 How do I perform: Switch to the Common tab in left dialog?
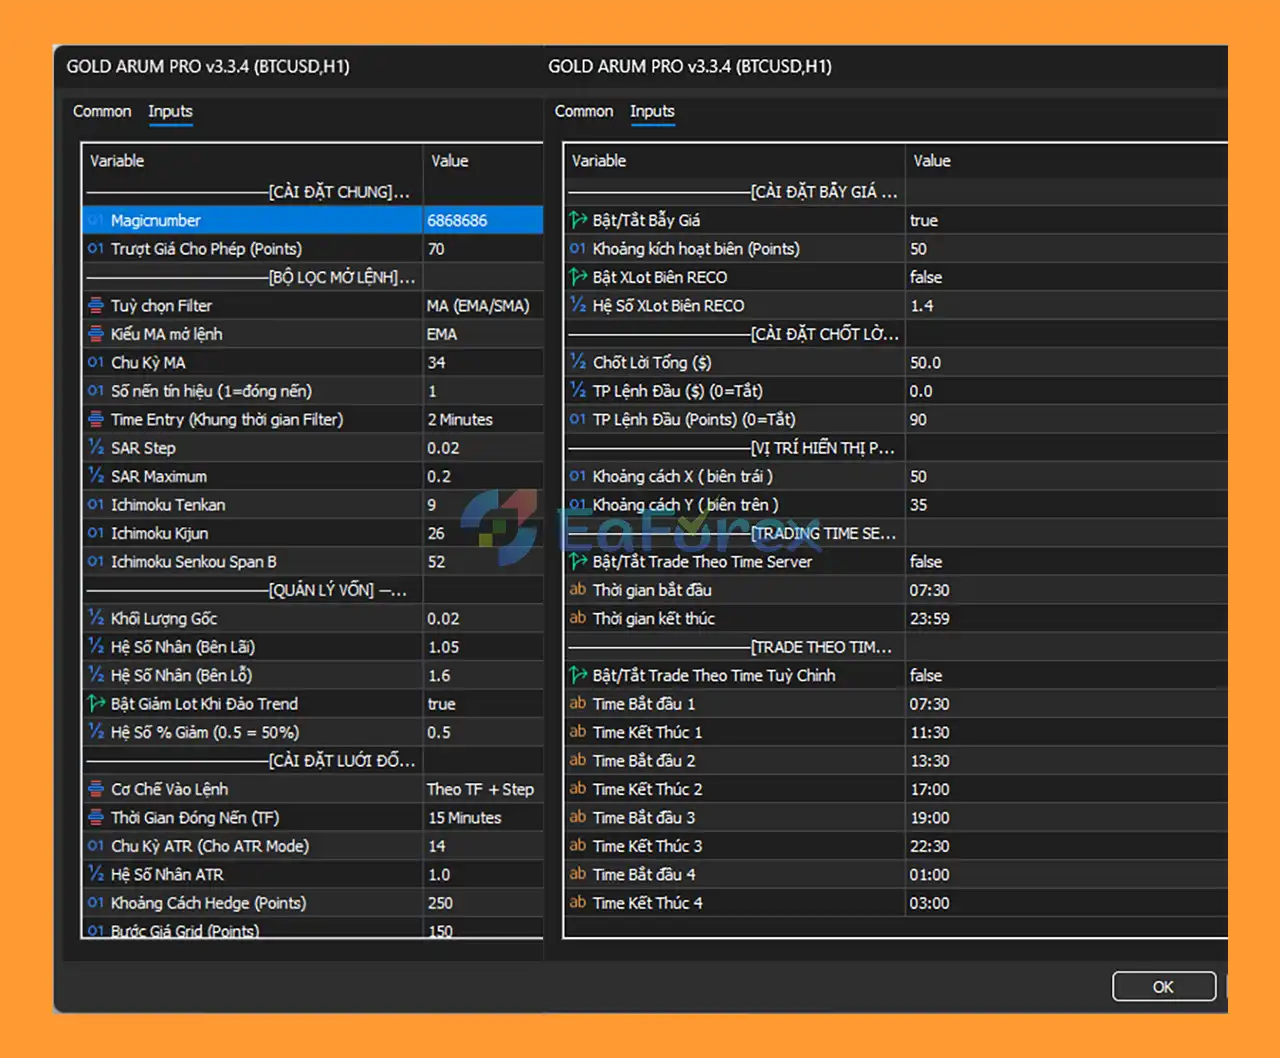coord(102,111)
